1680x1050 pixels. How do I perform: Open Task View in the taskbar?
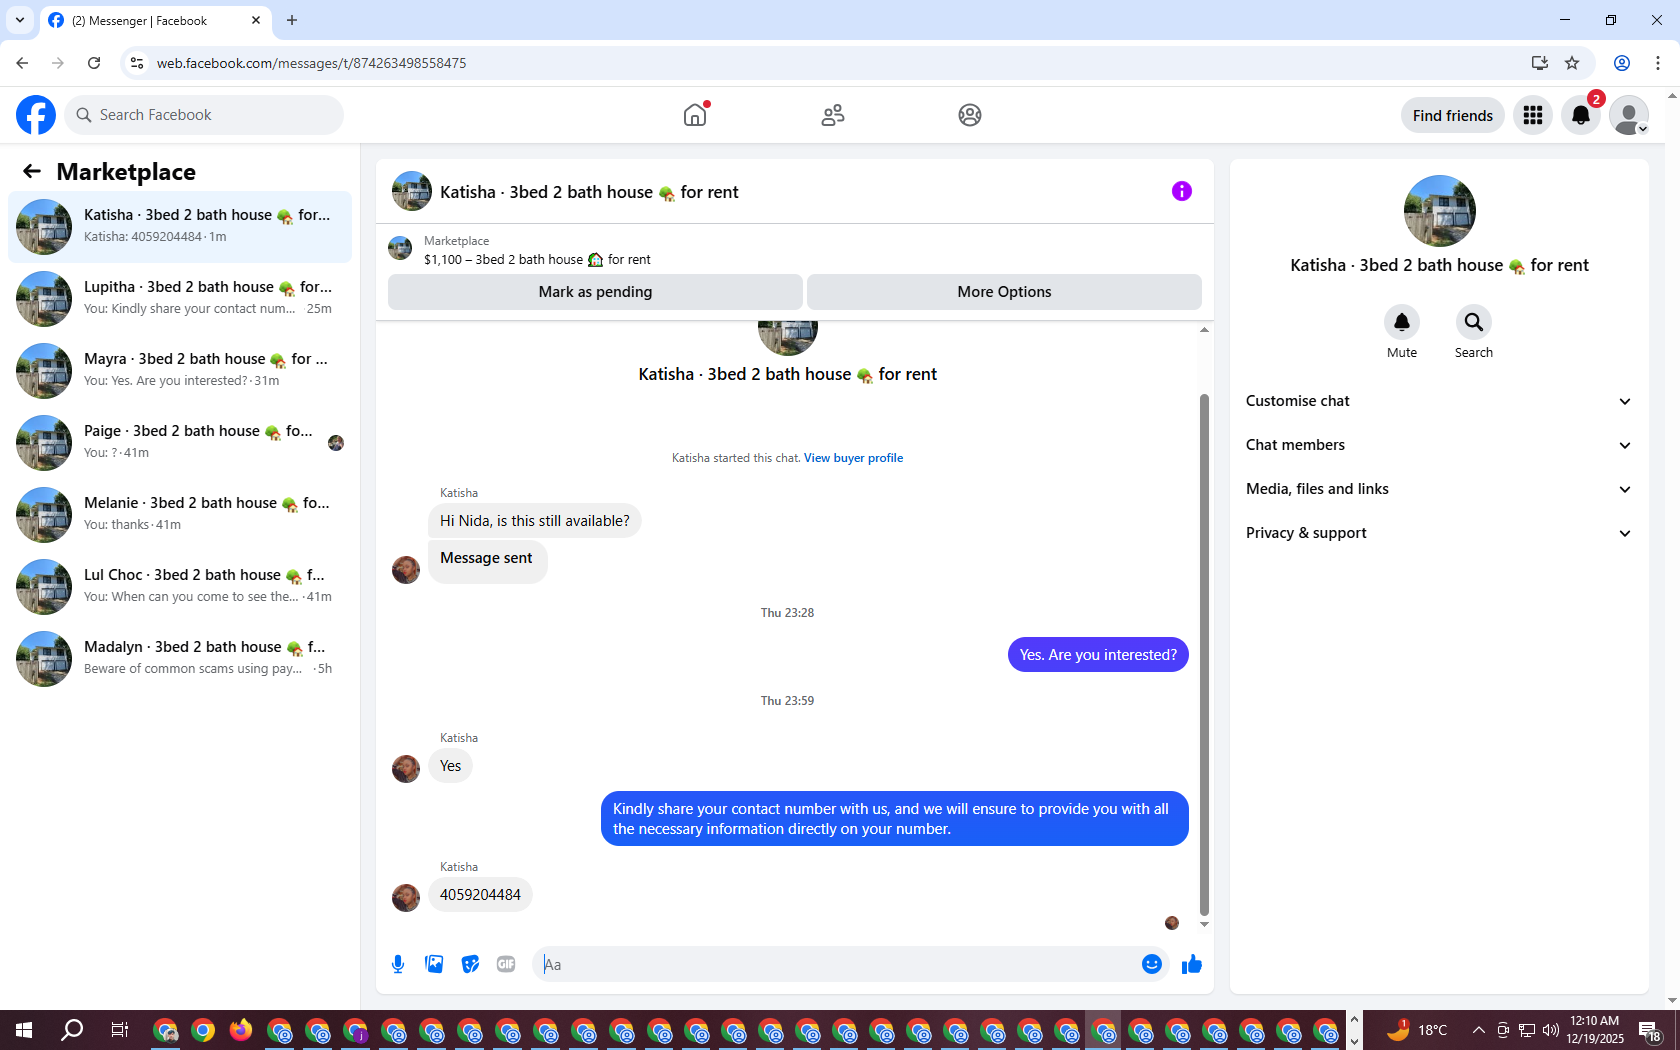click(x=120, y=1030)
